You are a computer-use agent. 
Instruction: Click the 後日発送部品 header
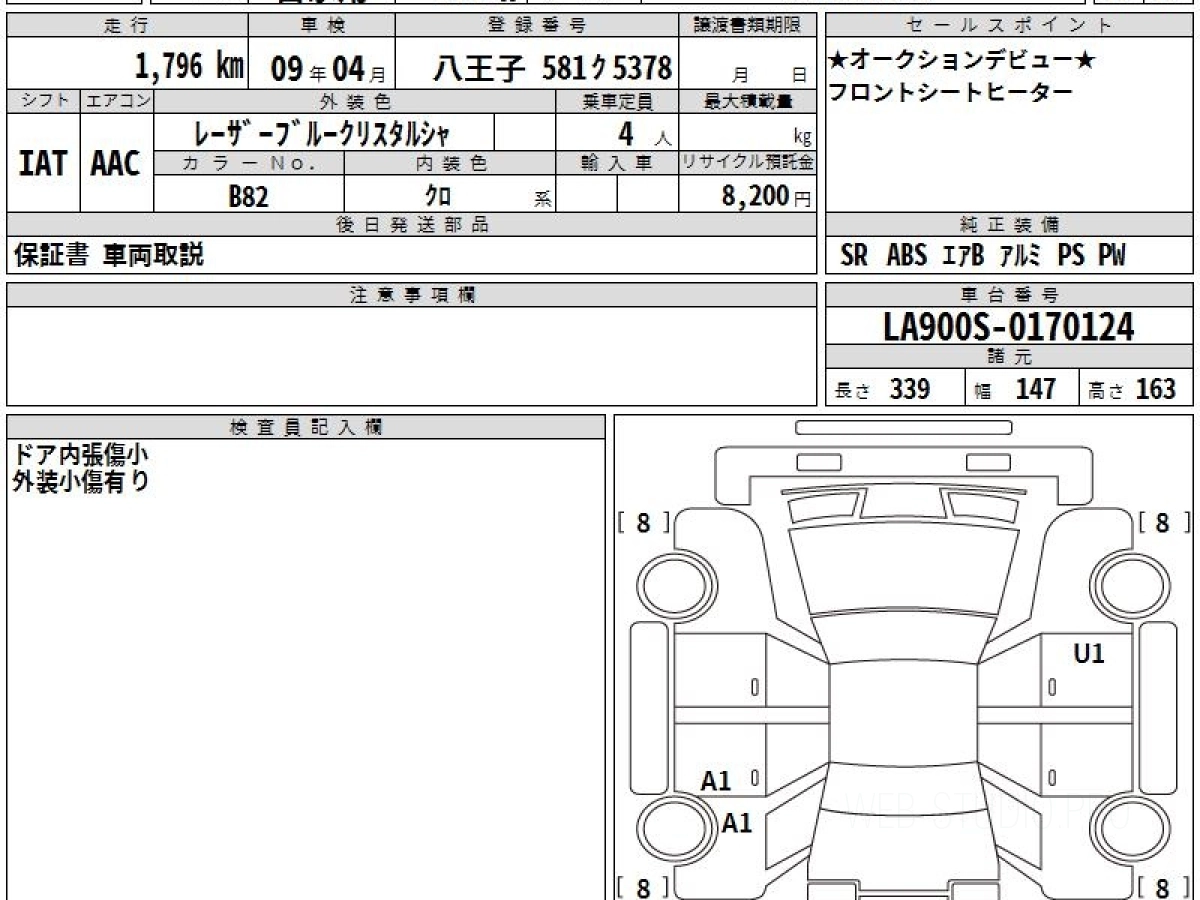[411, 225]
